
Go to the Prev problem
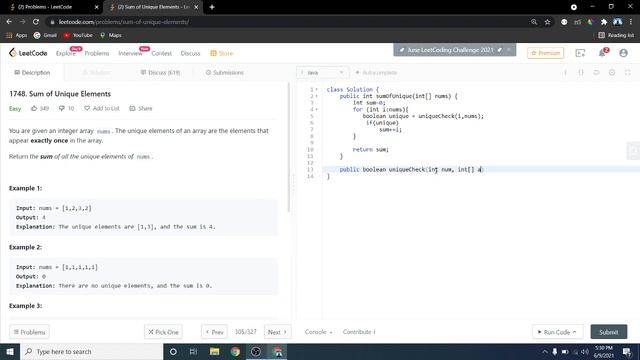[x=214, y=332]
